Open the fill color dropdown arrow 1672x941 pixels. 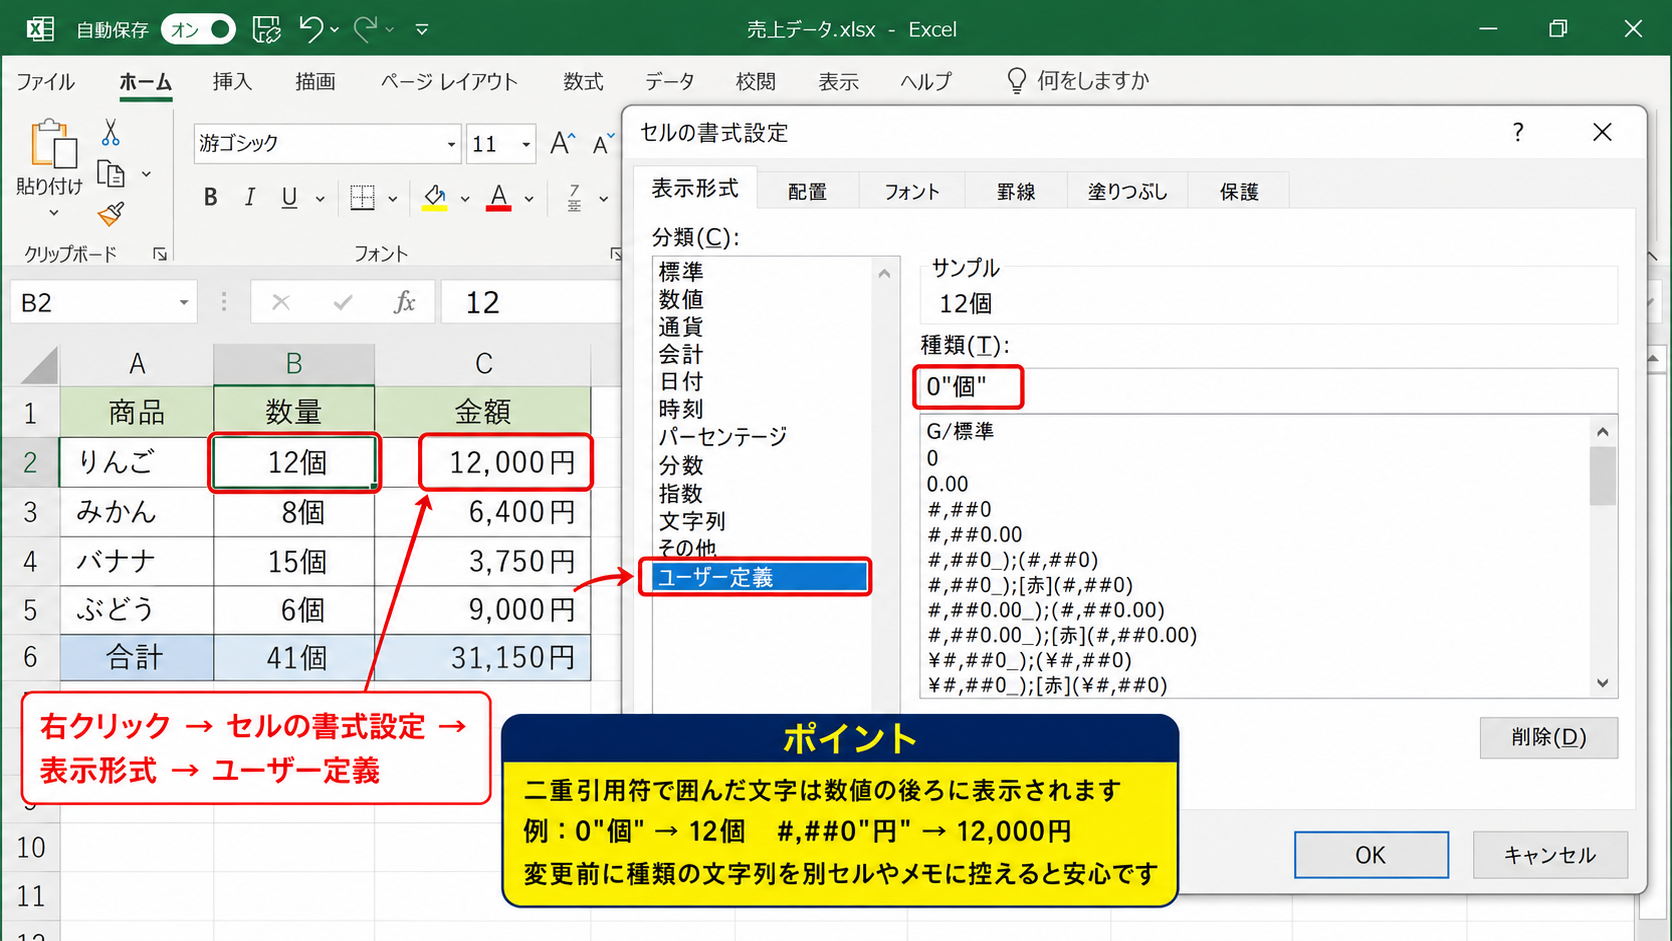point(465,199)
